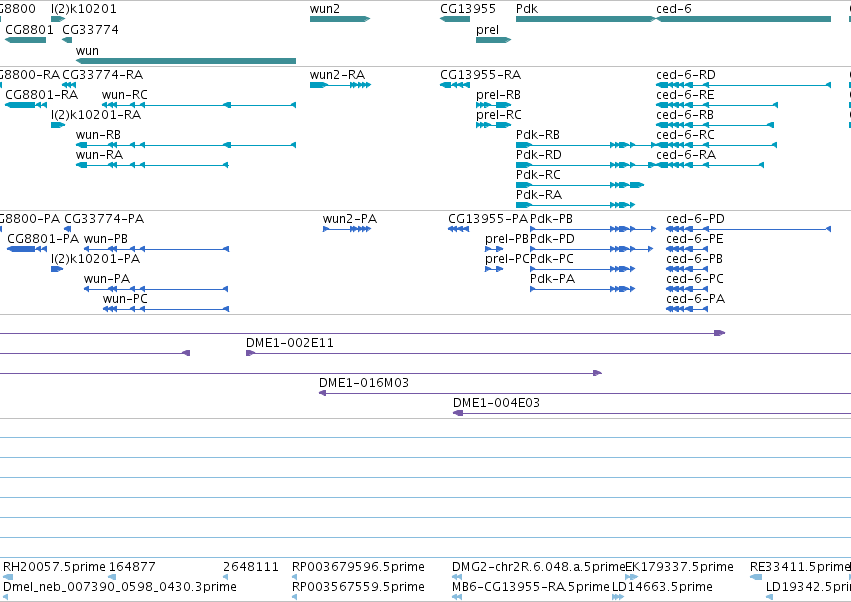
Task: Open transcript ced-6-RC
Action: click(685, 135)
